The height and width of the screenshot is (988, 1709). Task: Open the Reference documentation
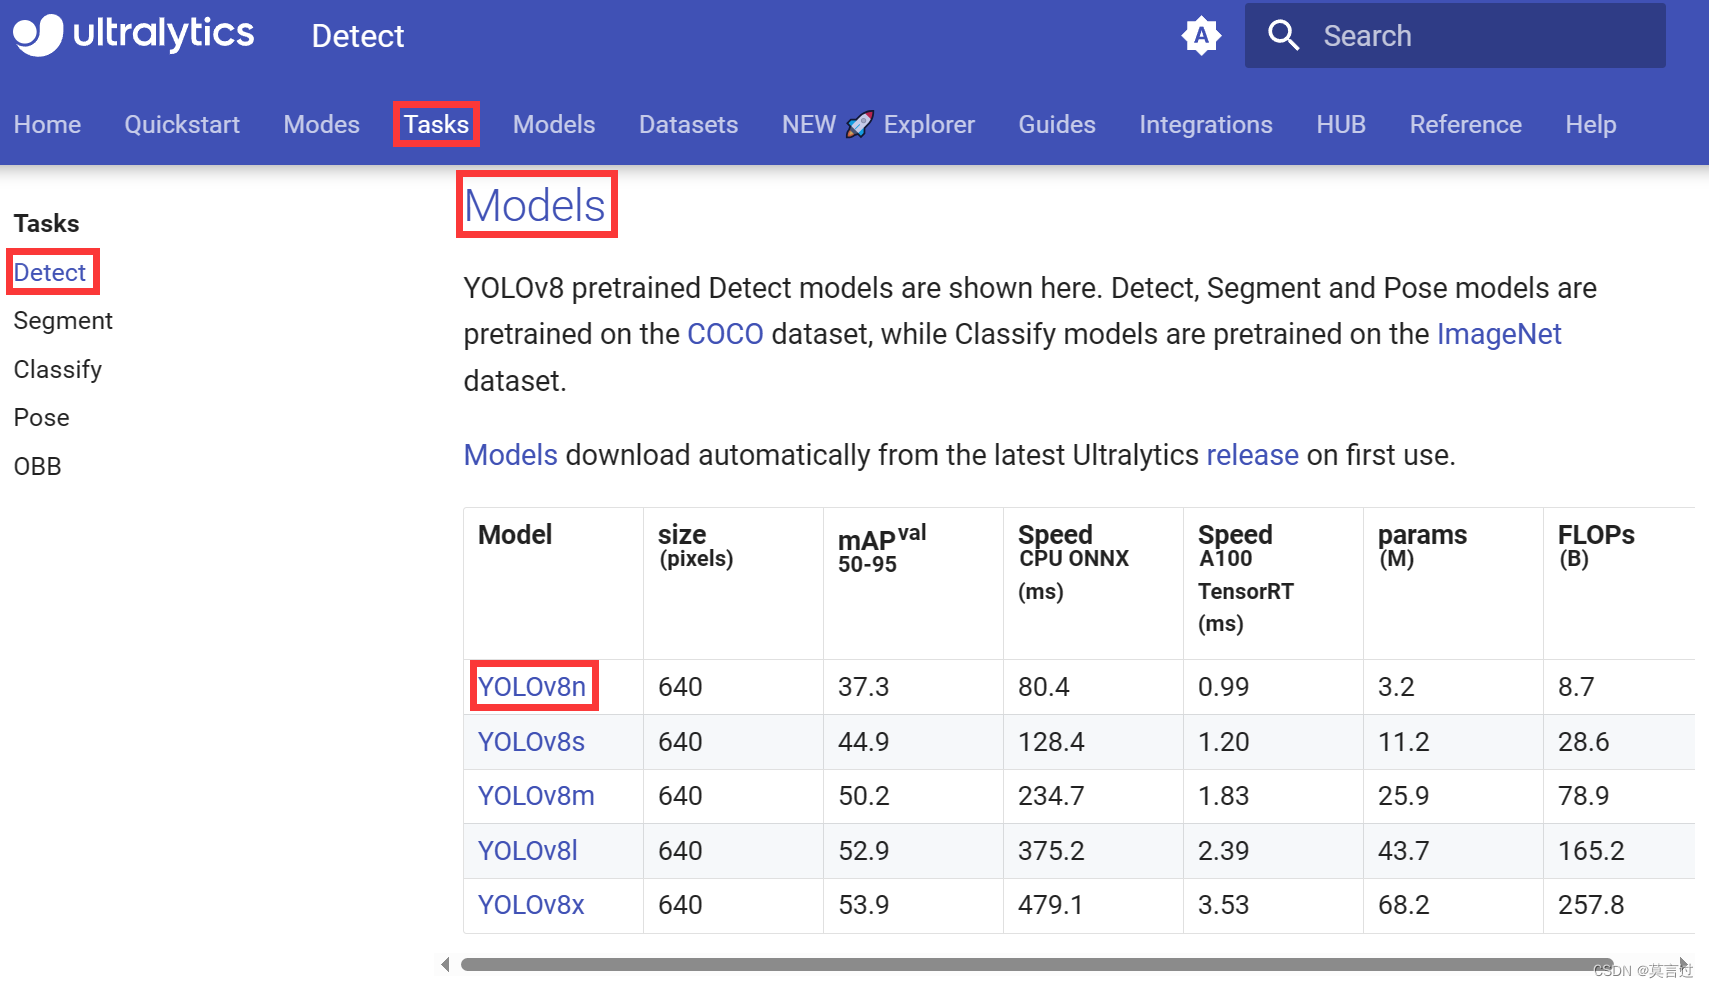click(x=1465, y=124)
